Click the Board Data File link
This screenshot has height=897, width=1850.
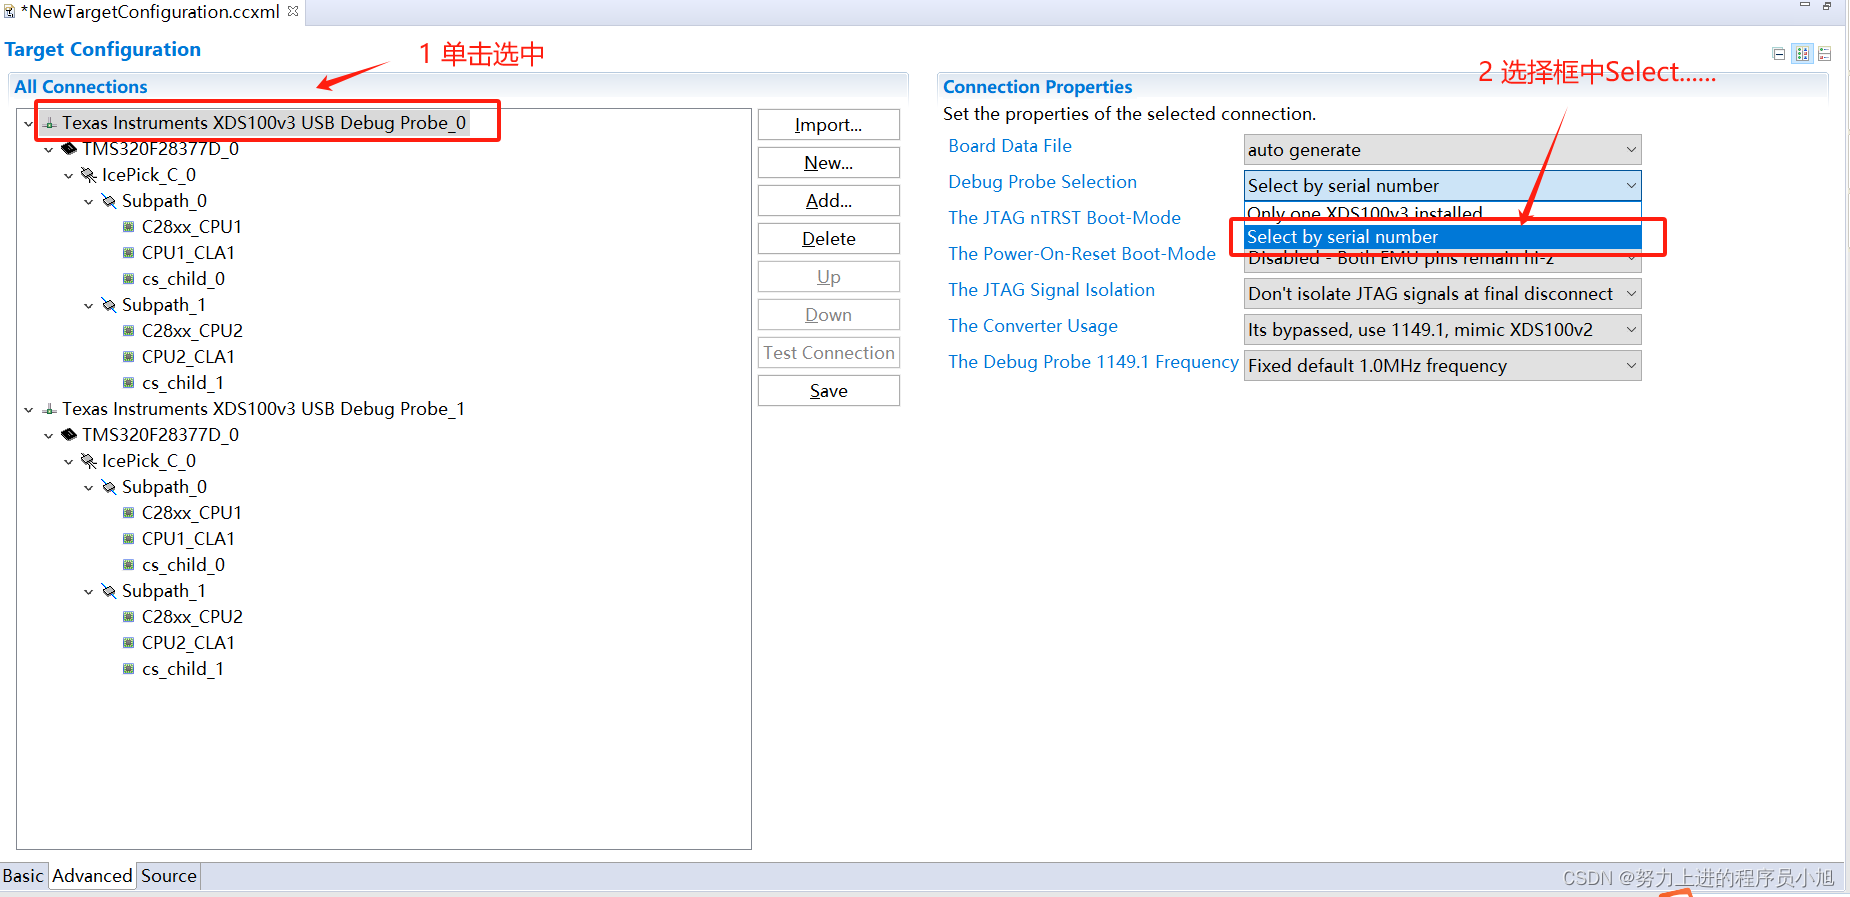pyautogui.click(x=1010, y=146)
